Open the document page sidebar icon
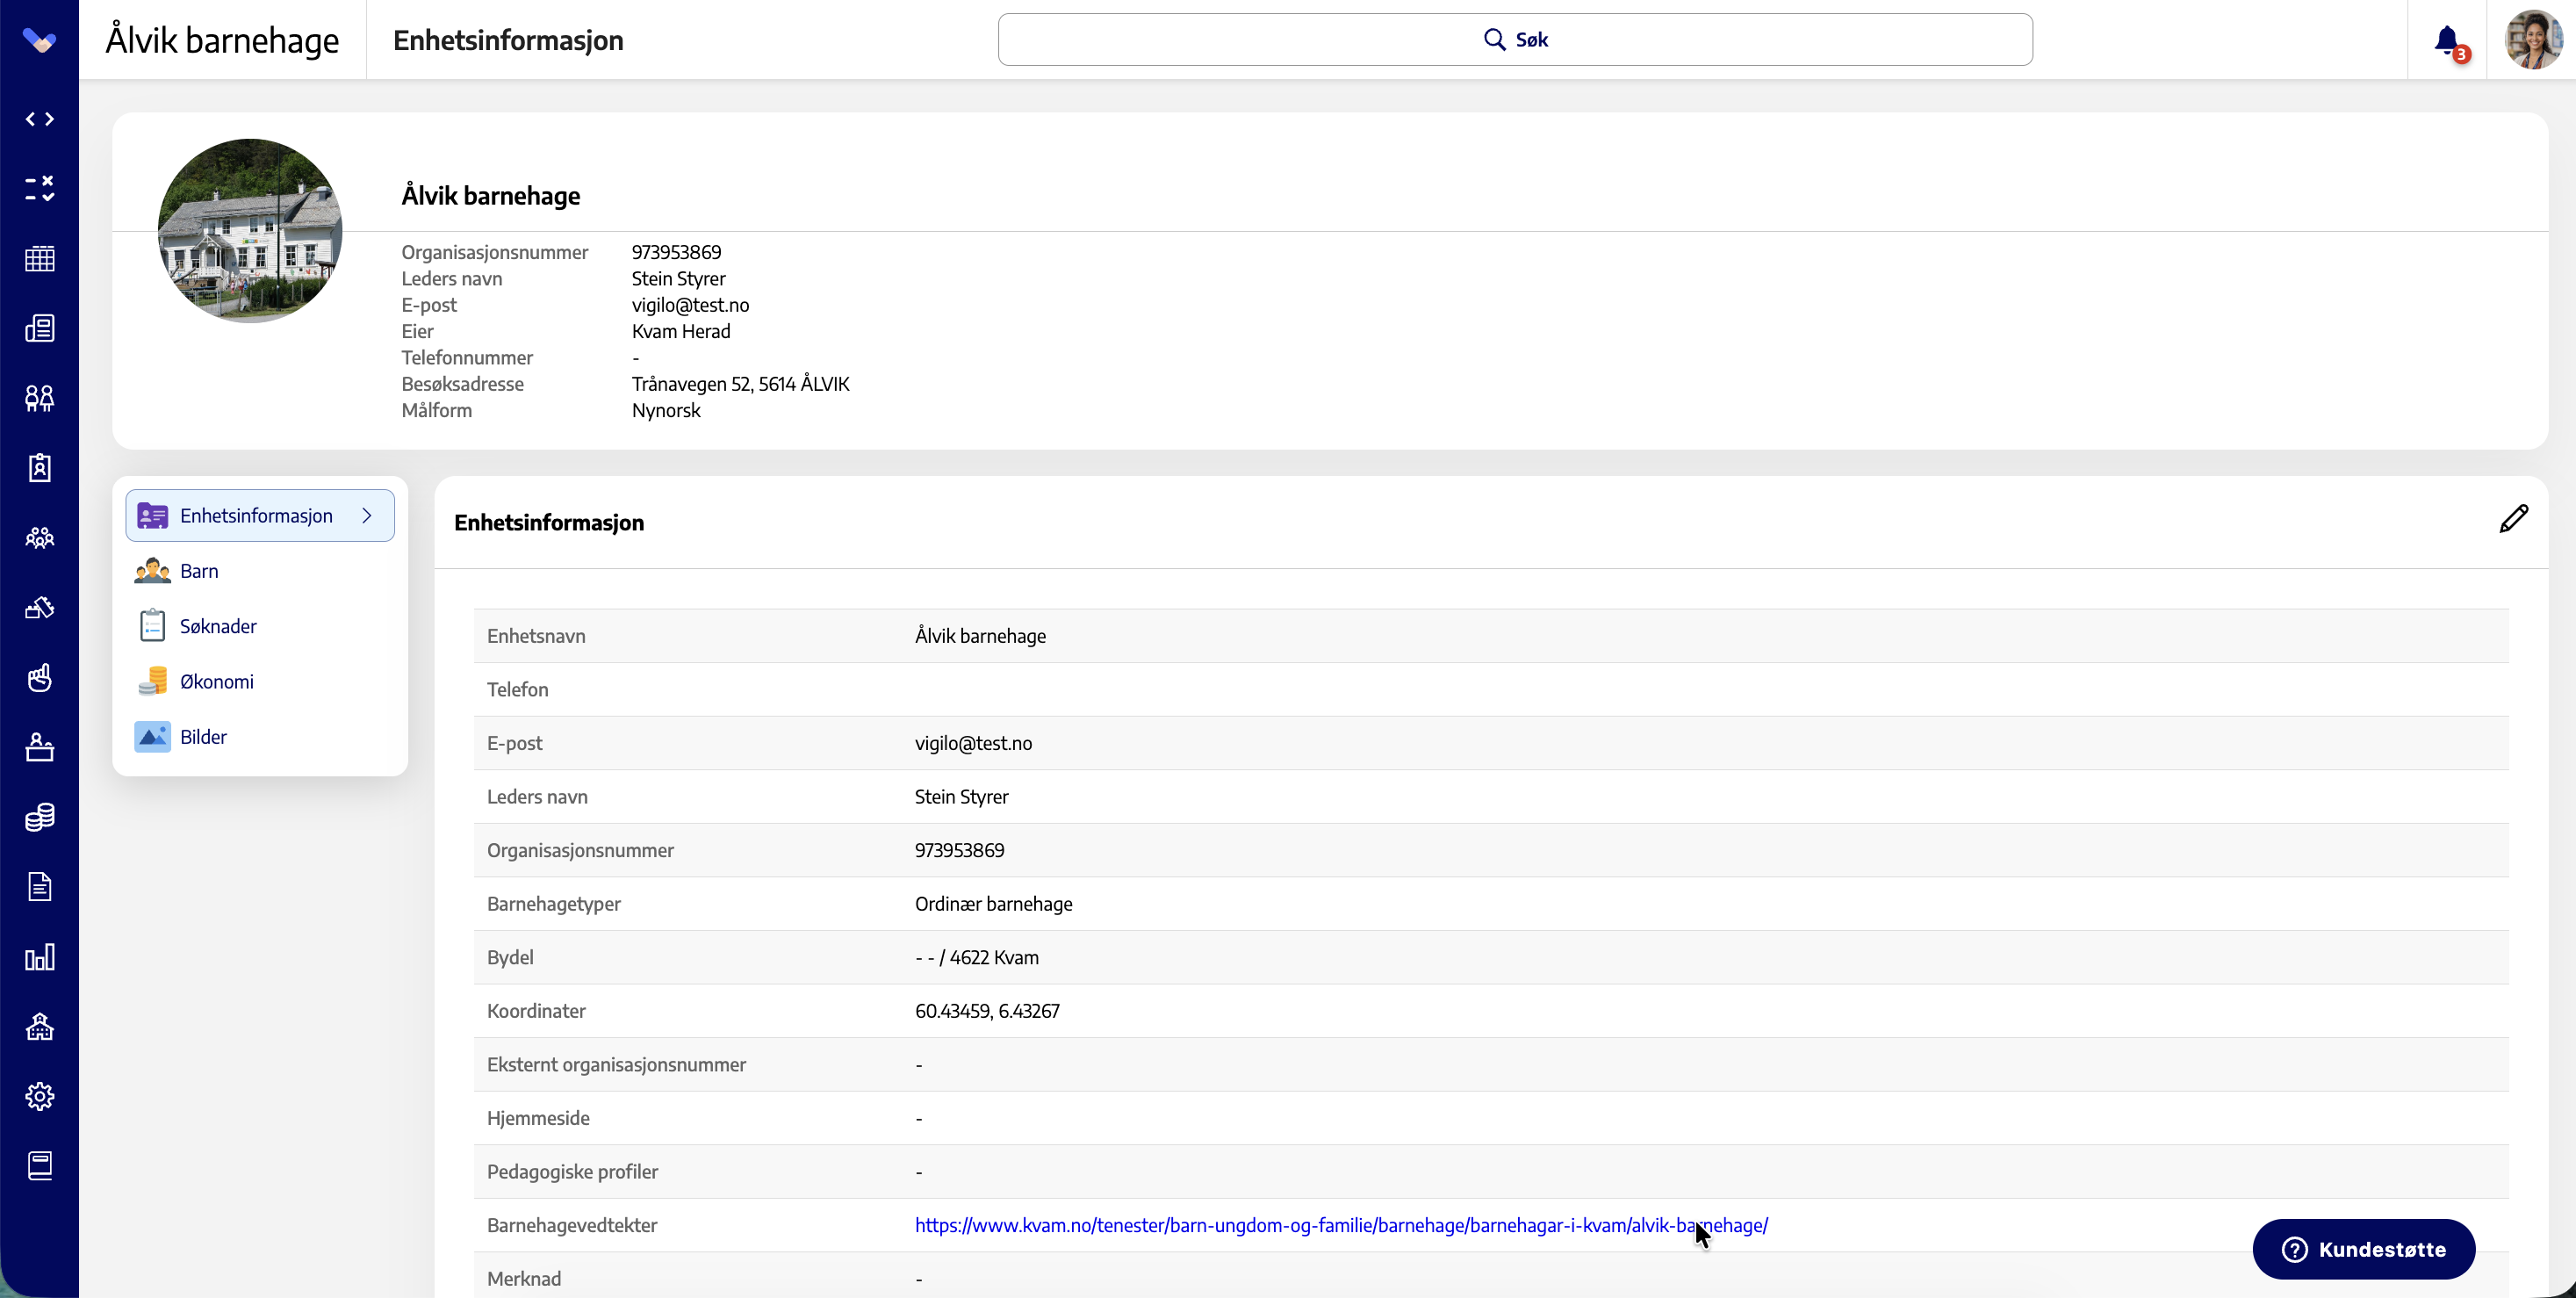The width and height of the screenshot is (2576, 1298). 39,887
